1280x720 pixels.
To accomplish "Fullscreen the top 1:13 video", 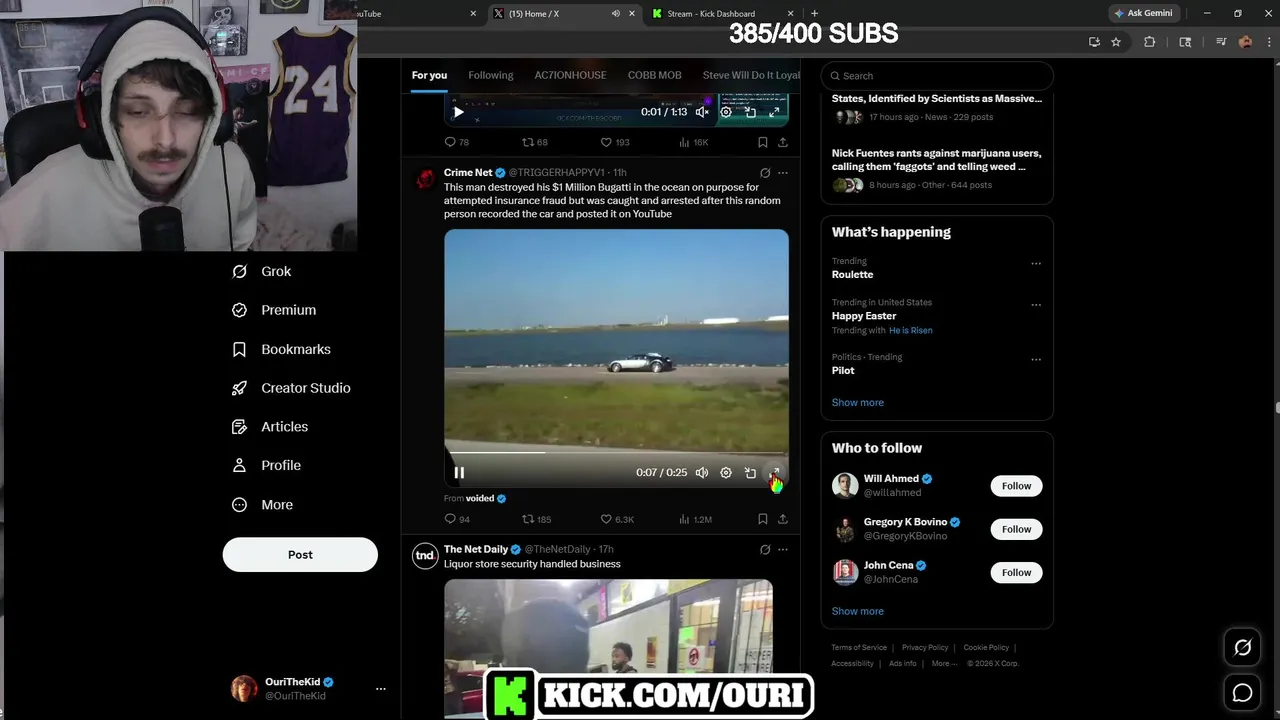I will tap(774, 112).
